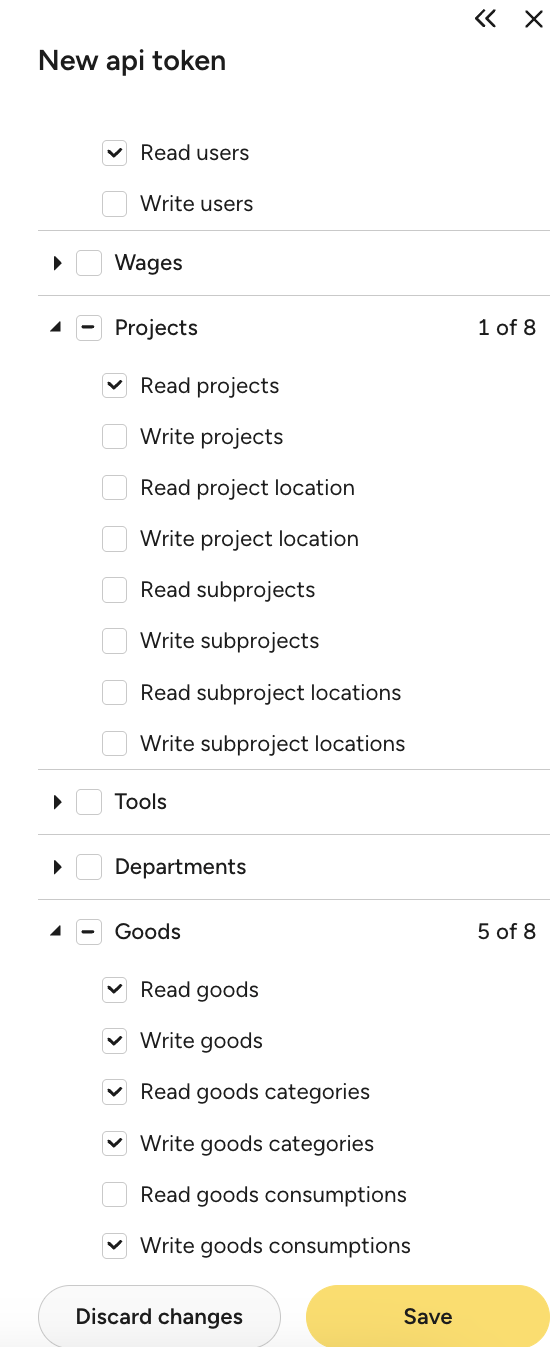Save the new api token

[x=428, y=1317]
